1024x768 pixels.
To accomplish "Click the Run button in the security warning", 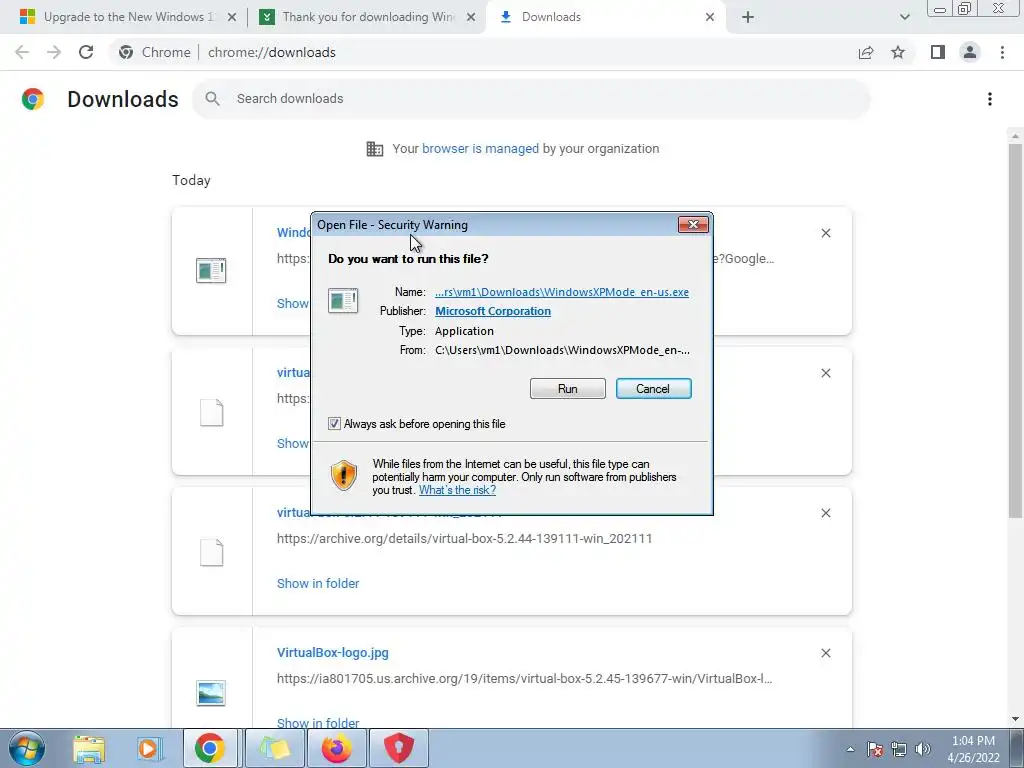I will (x=568, y=389).
